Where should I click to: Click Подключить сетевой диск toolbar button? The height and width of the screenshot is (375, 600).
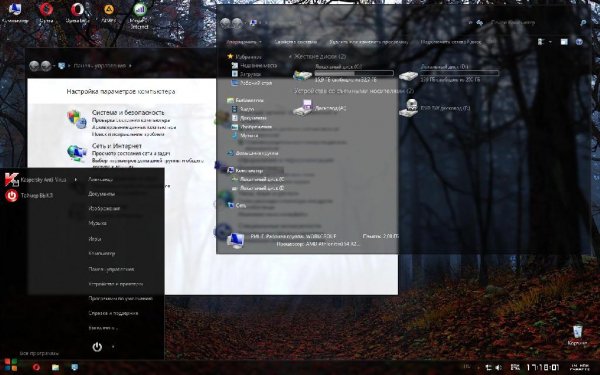tap(450, 42)
